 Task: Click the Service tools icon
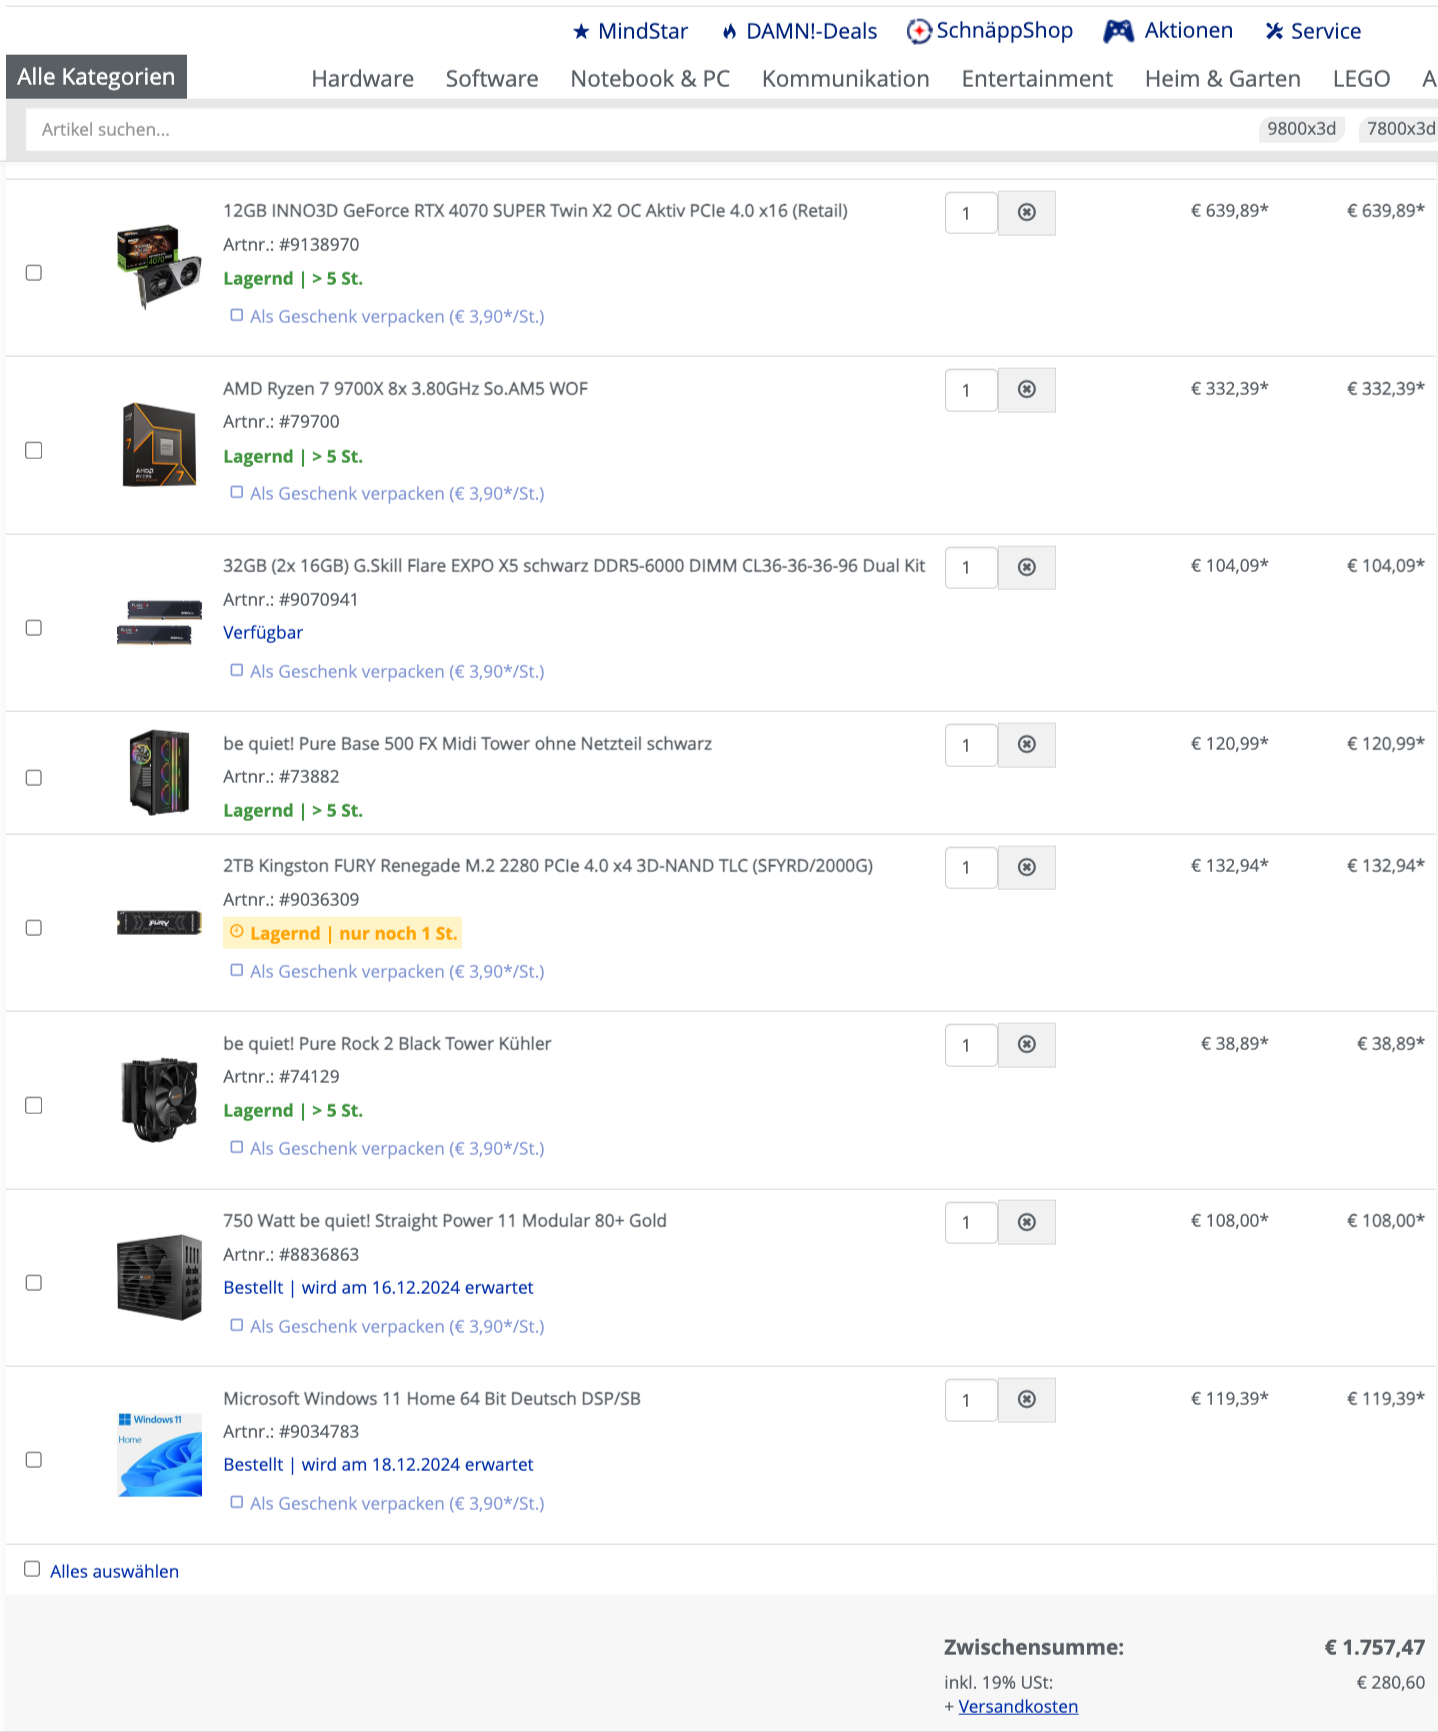pos(1274,32)
